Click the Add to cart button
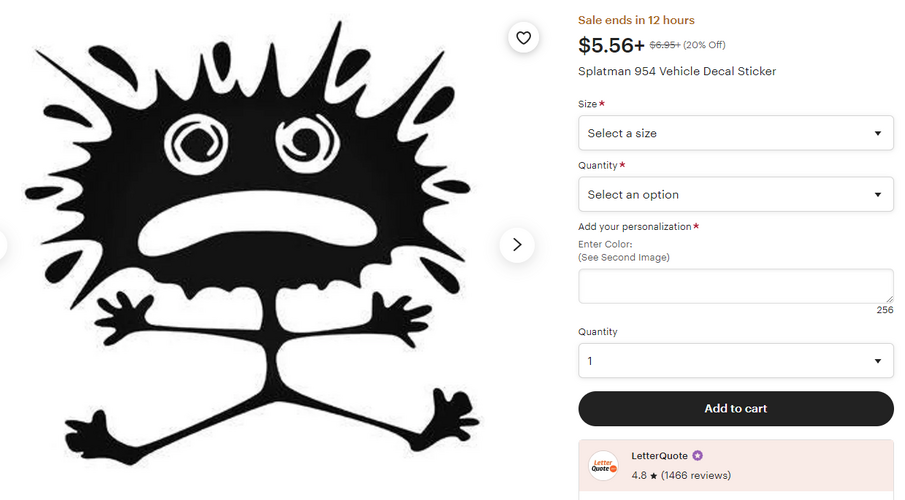The width and height of the screenshot is (905, 500). (x=735, y=408)
